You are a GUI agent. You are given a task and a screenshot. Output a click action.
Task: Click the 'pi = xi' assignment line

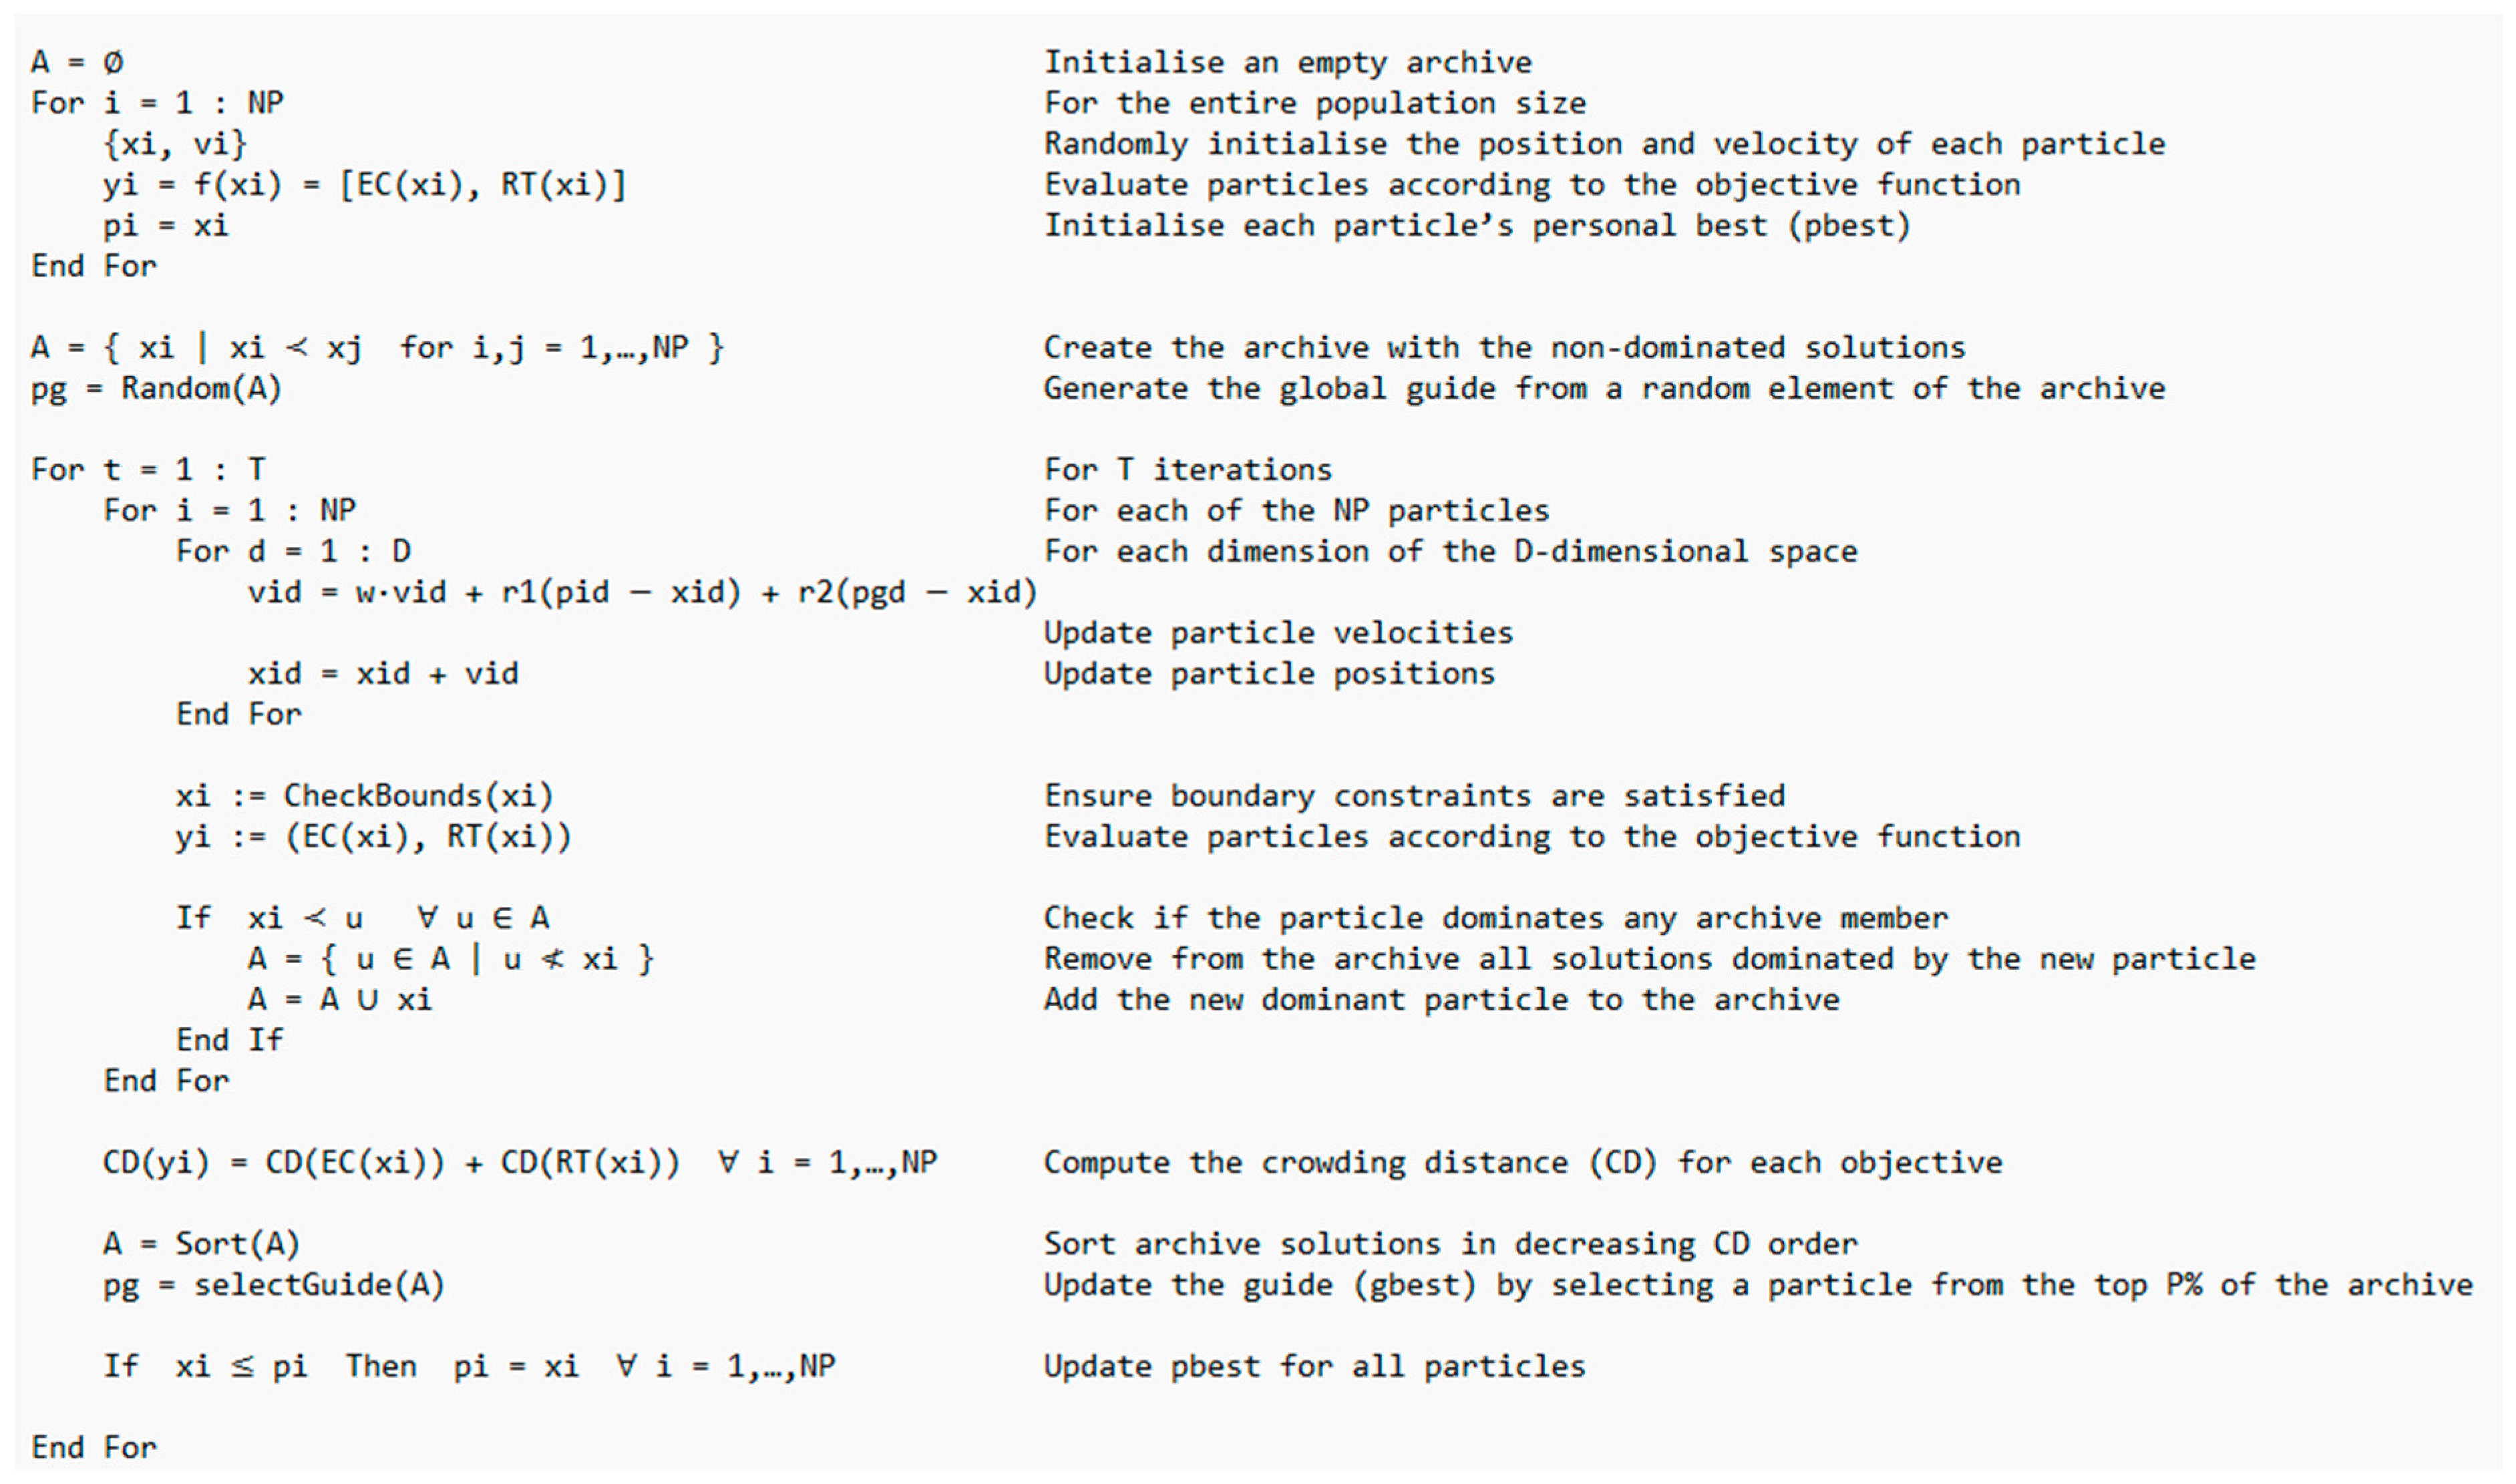pos(165,226)
